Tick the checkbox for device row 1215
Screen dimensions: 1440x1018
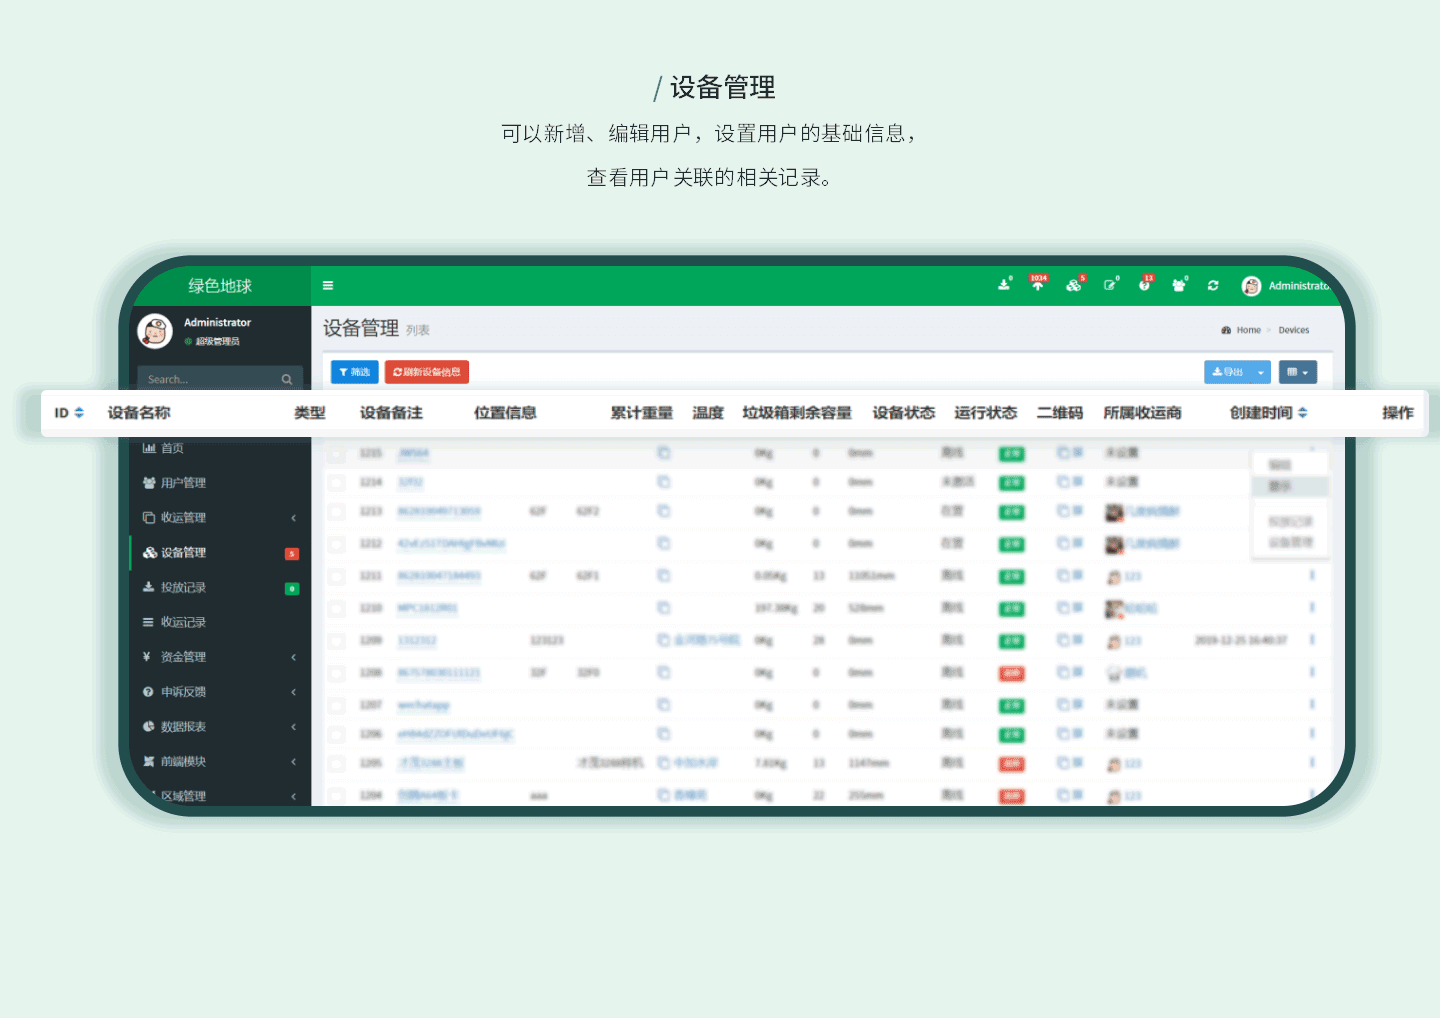pos(337,454)
